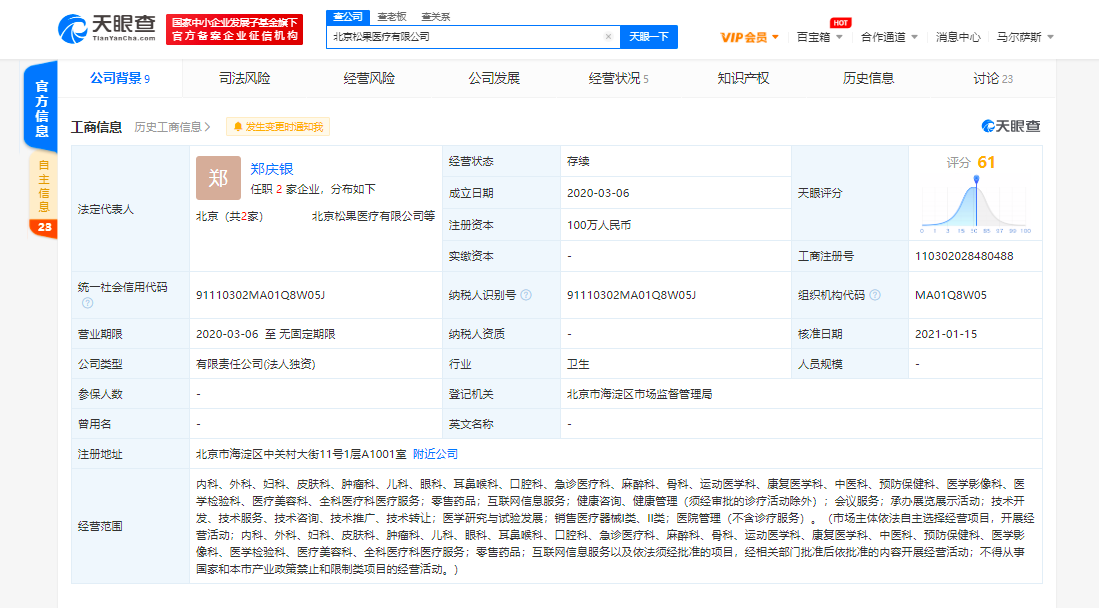Expand the 马尔萨斯 user menu

pos(1025,37)
